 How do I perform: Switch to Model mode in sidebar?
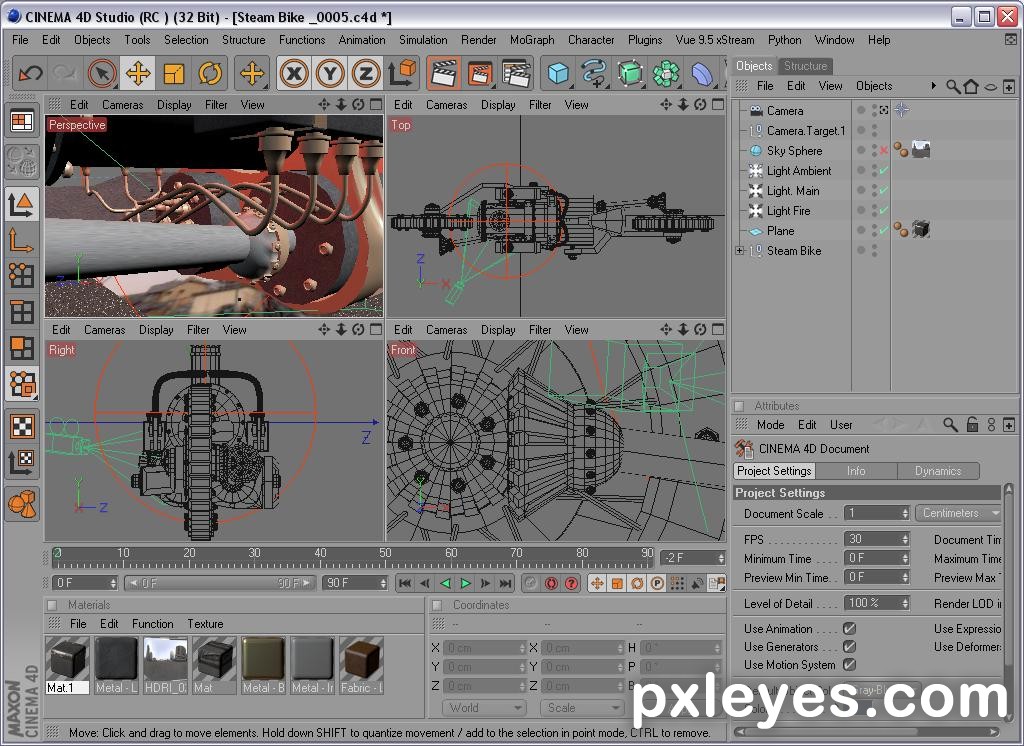click(22, 204)
